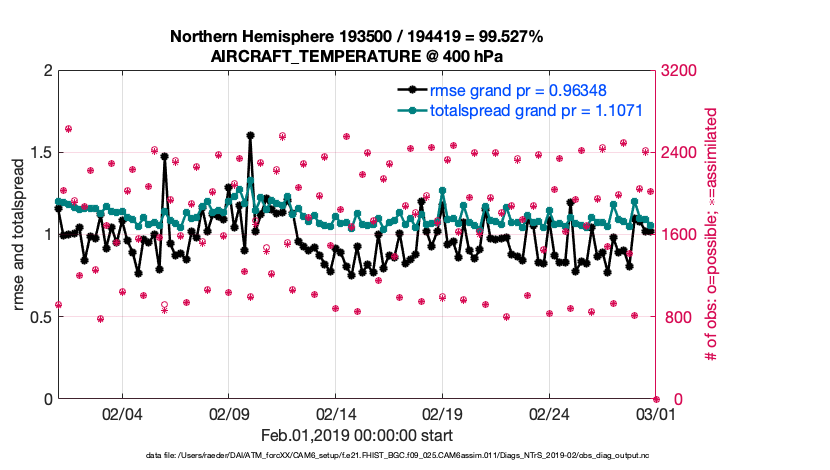This screenshot has width=830, height=470.
Task: Click the 'Feb.01,2019 00:00:00 start' x-axis label
Action: (x=356, y=436)
